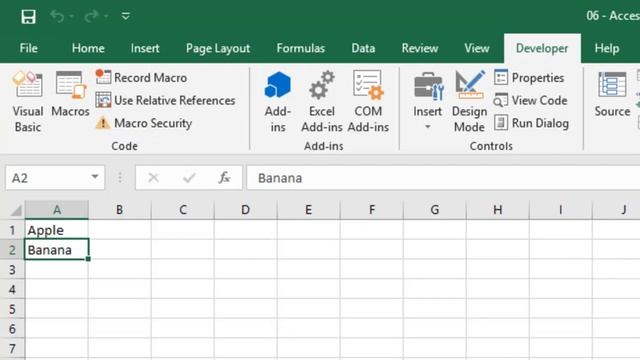
Task: Open Excel Add-ins manager
Action: (x=322, y=102)
